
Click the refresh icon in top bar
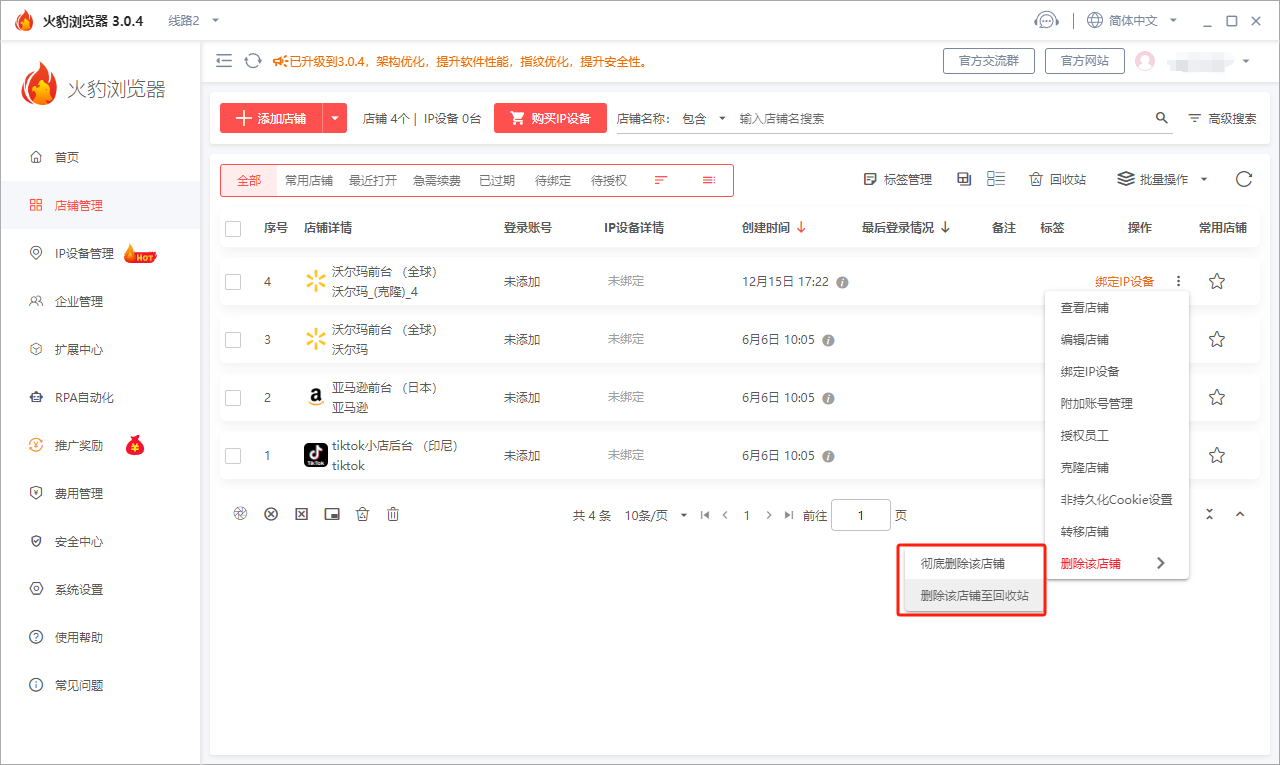253,61
